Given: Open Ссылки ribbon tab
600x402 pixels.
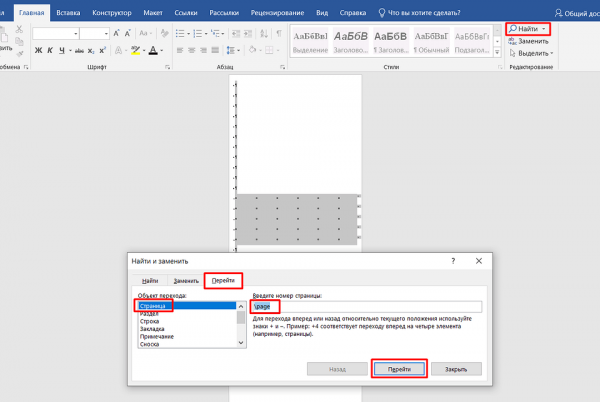Looking at the screenshot, I should coord(186,13).
